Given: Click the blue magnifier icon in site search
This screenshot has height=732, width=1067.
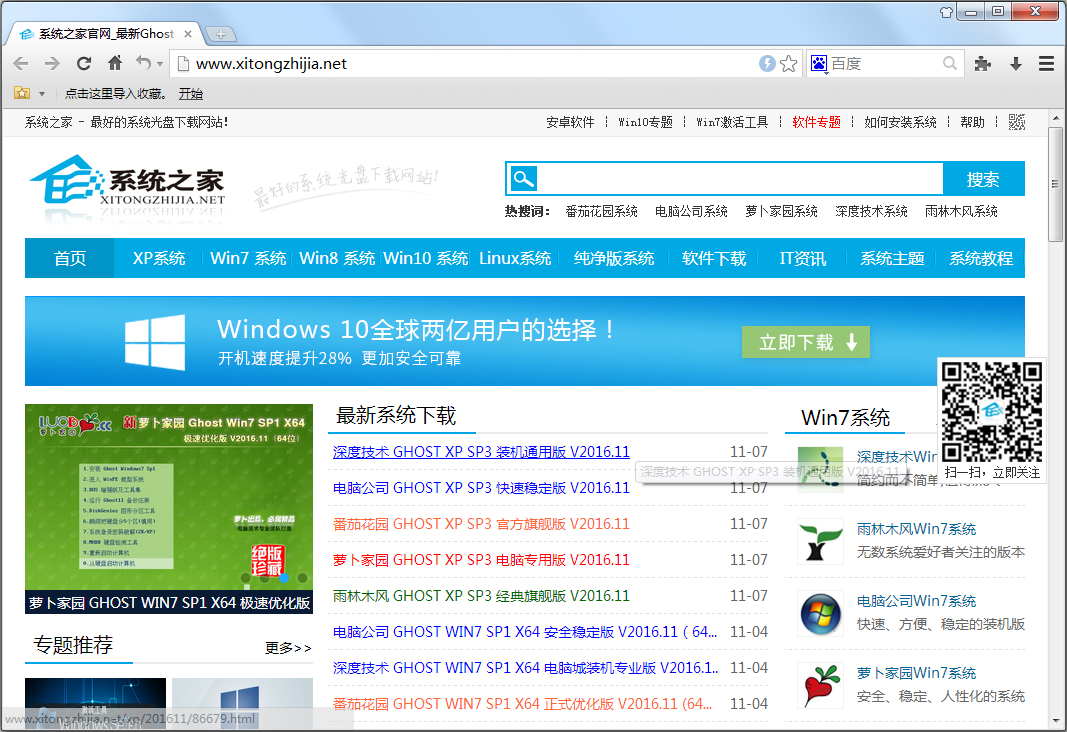Looking at the screenshot, I should click(x=523, y=179).
